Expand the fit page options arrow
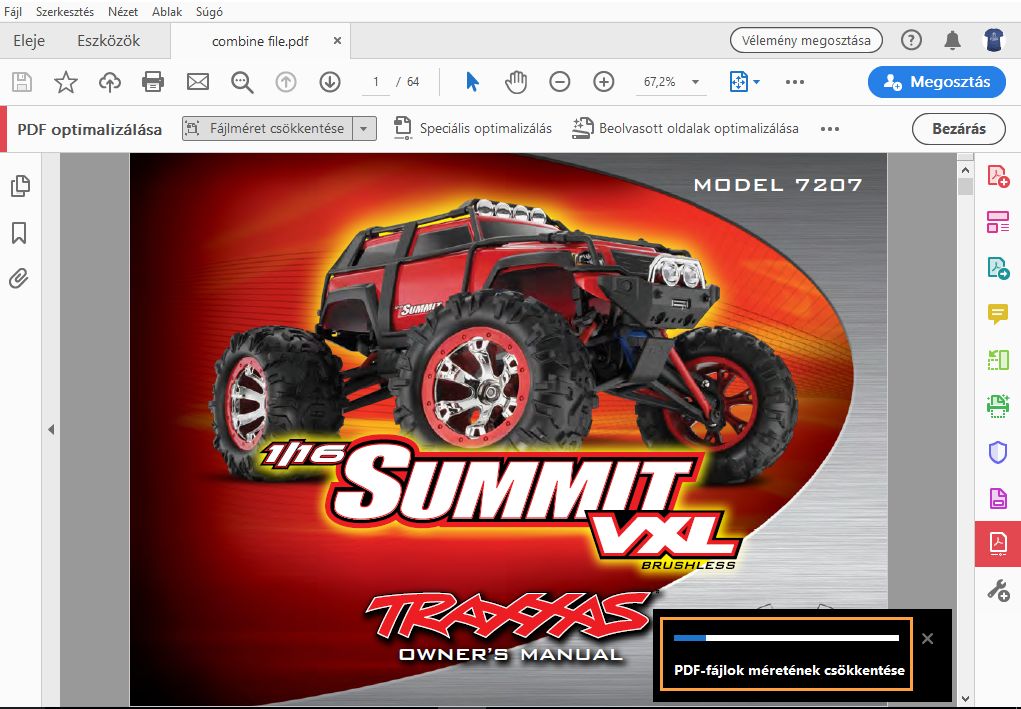 756,82
